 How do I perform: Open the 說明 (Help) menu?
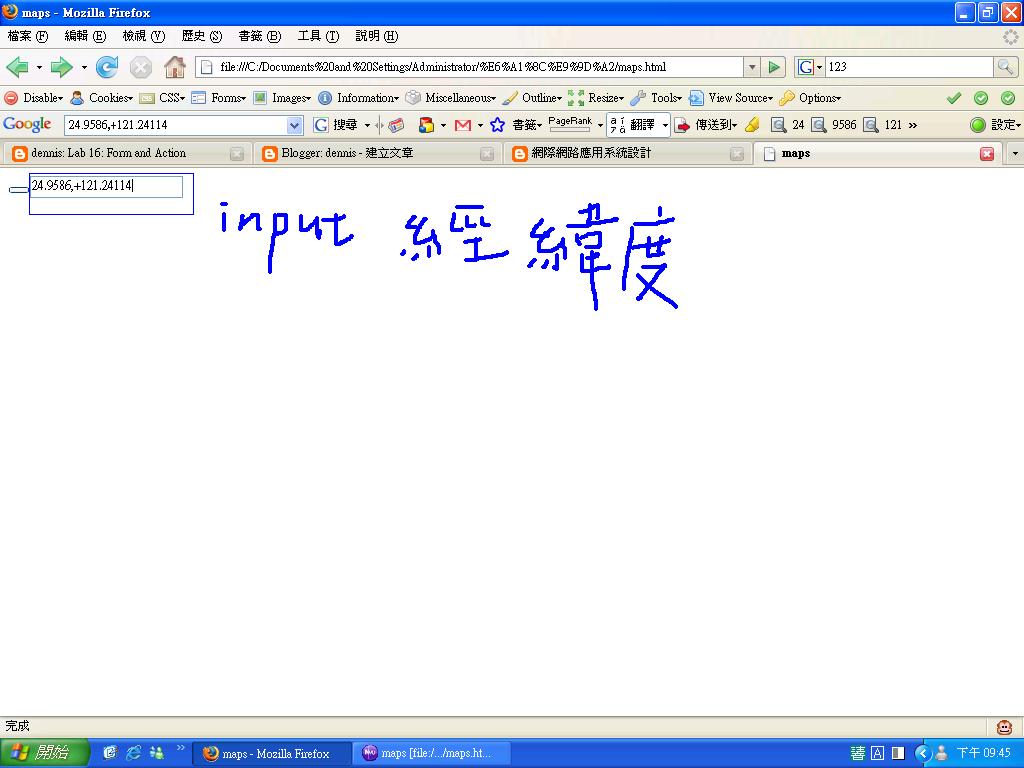(x=376, y=36)
